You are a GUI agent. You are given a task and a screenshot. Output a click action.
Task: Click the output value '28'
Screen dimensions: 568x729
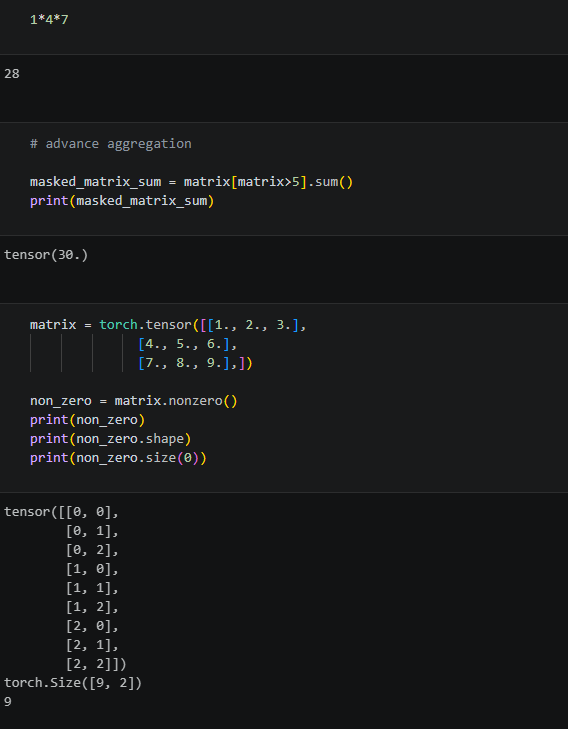click(x=12, y=73)
